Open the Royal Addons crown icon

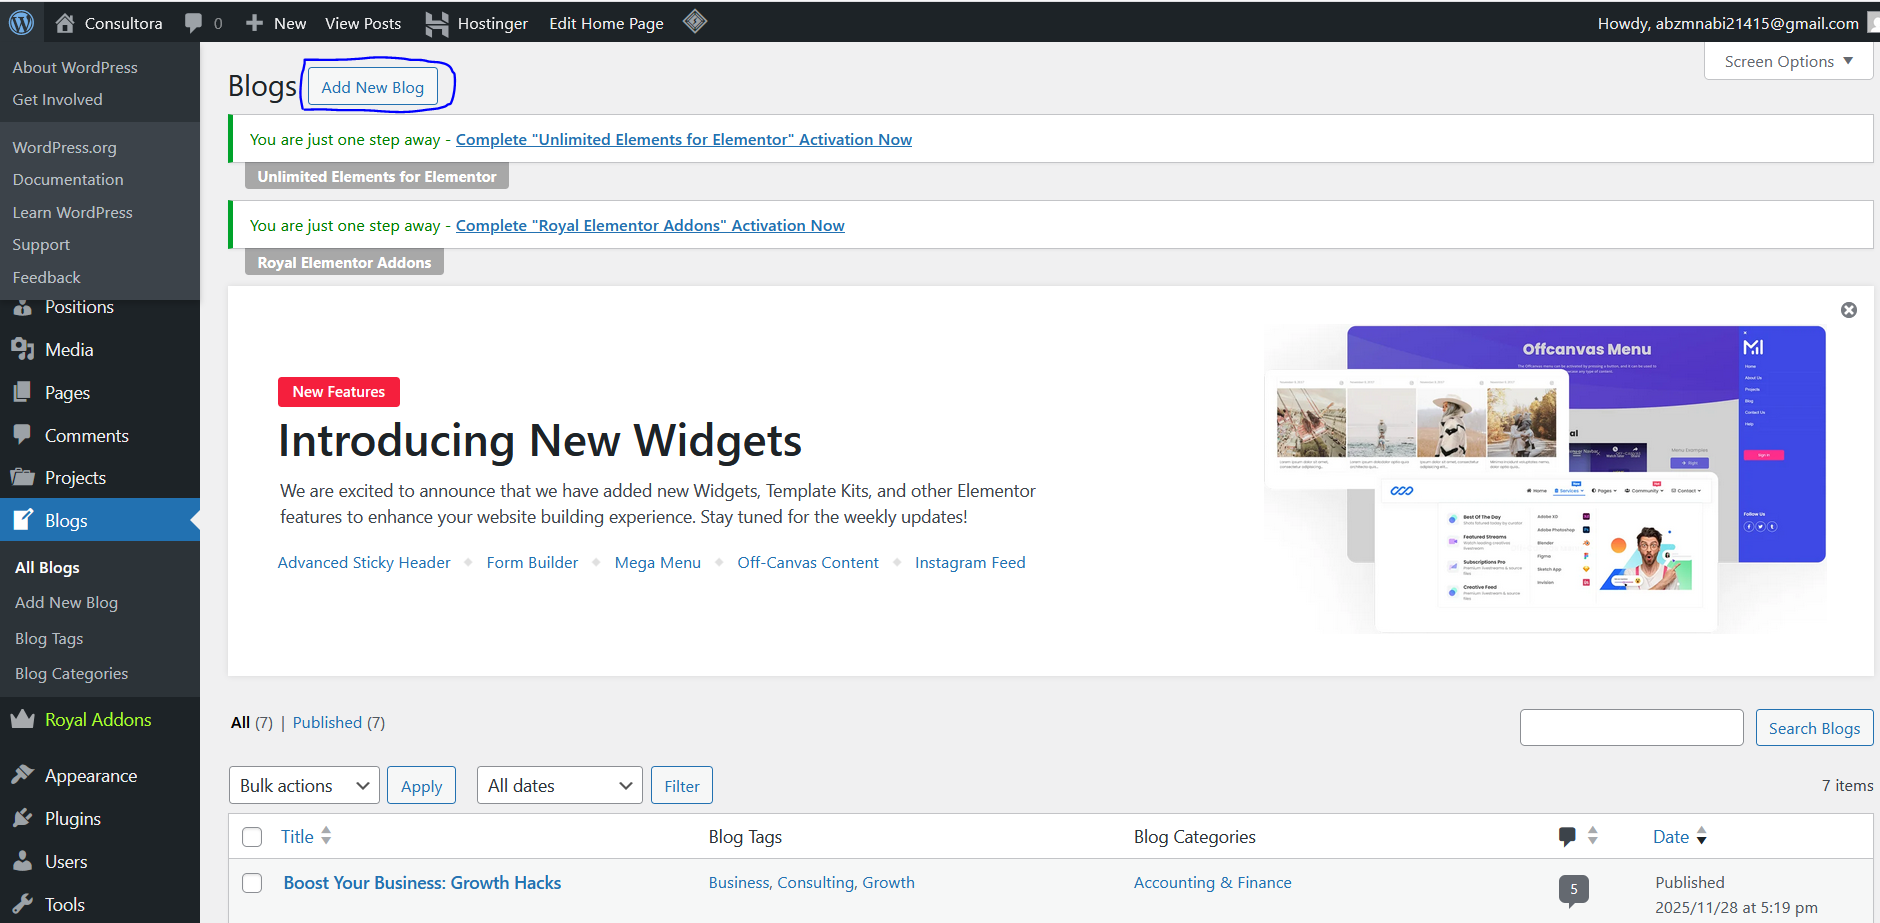(24, 719)
